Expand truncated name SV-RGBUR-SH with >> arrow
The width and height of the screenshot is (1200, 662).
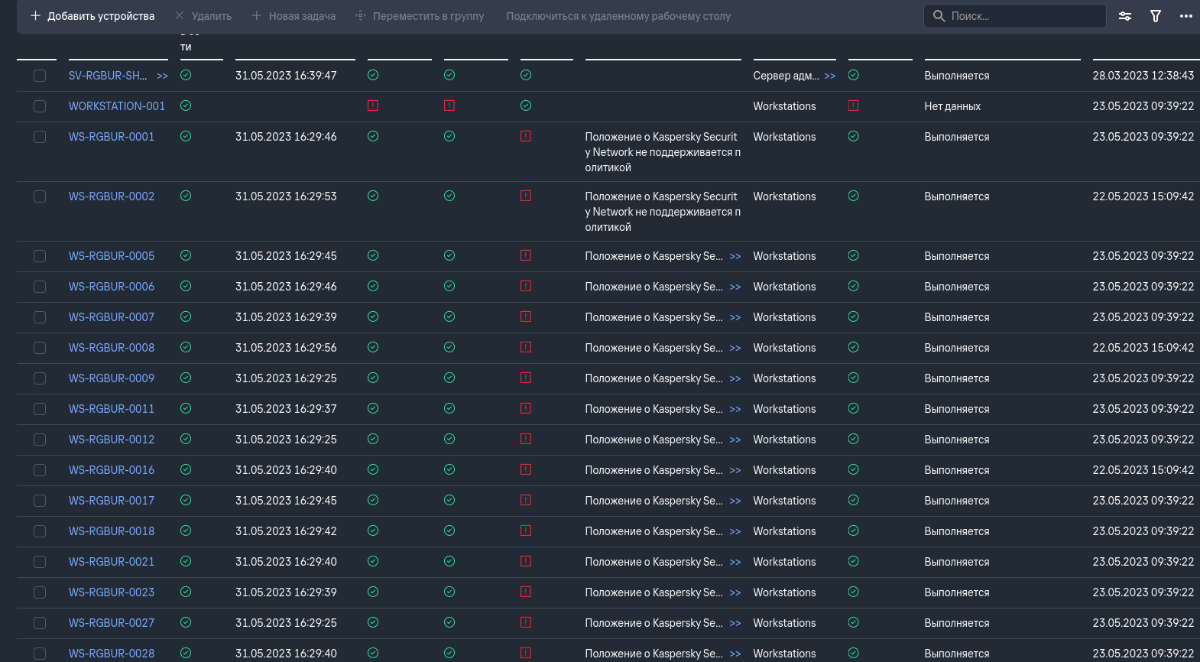coord(162,76)
